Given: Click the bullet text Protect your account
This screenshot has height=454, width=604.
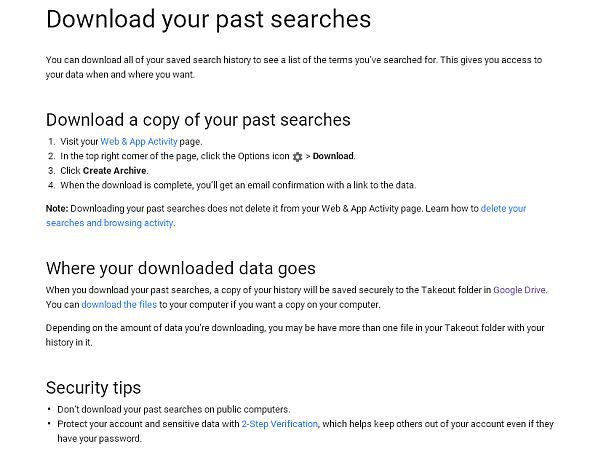Looking at the screenshot, I should click(305, 431).
